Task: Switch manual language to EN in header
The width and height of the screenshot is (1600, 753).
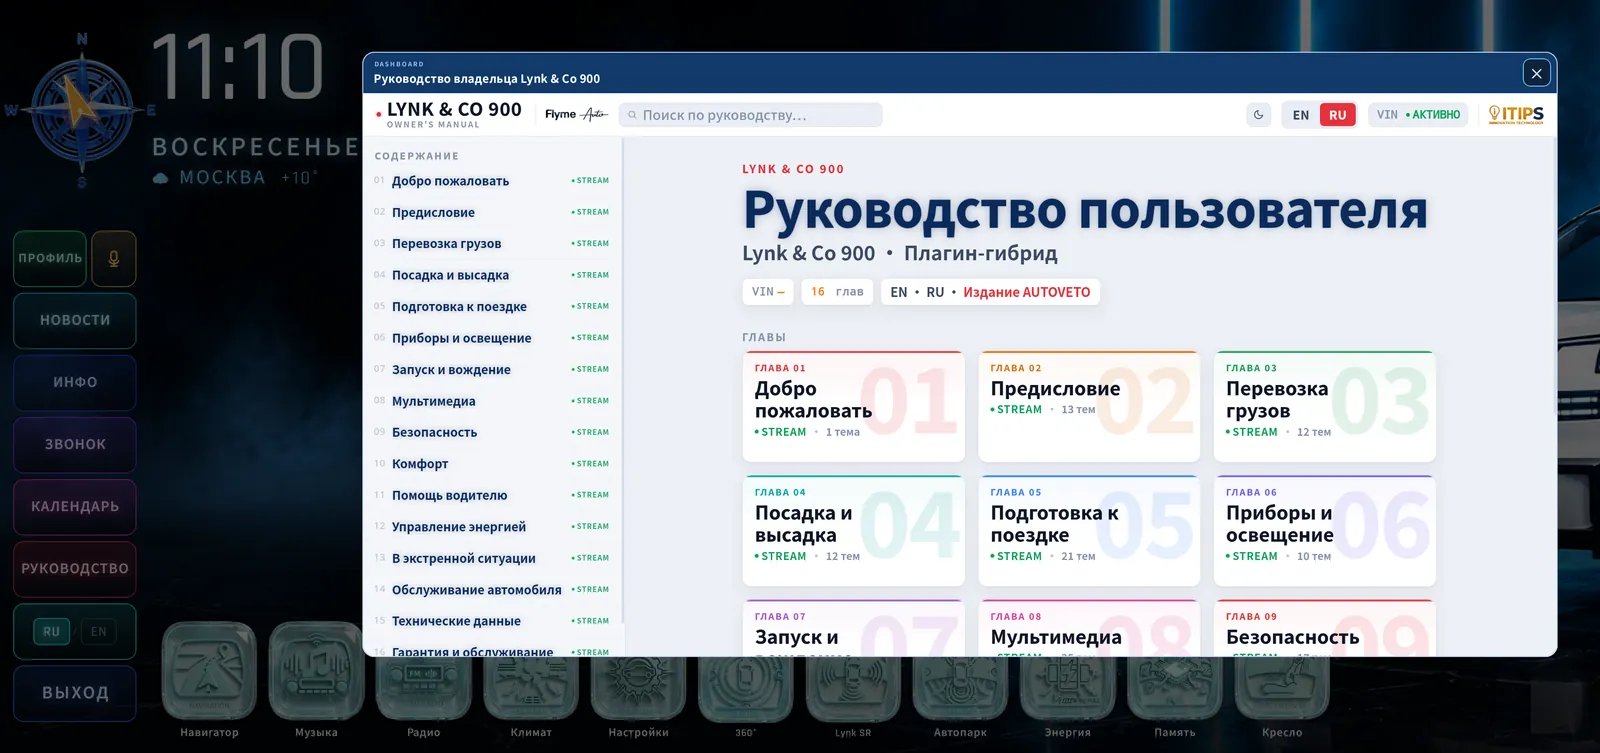Action: tap(1301, 115)
